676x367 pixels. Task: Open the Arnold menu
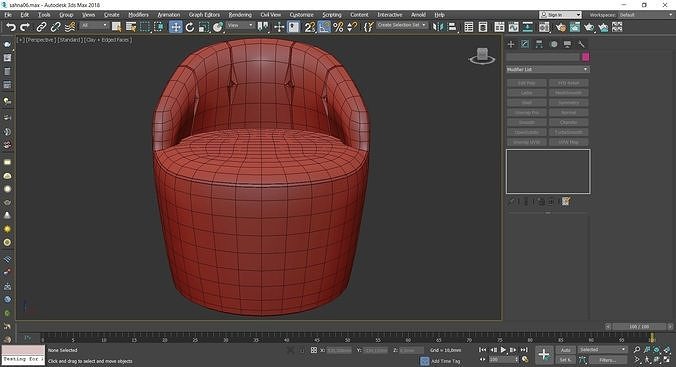click(418, 15)
